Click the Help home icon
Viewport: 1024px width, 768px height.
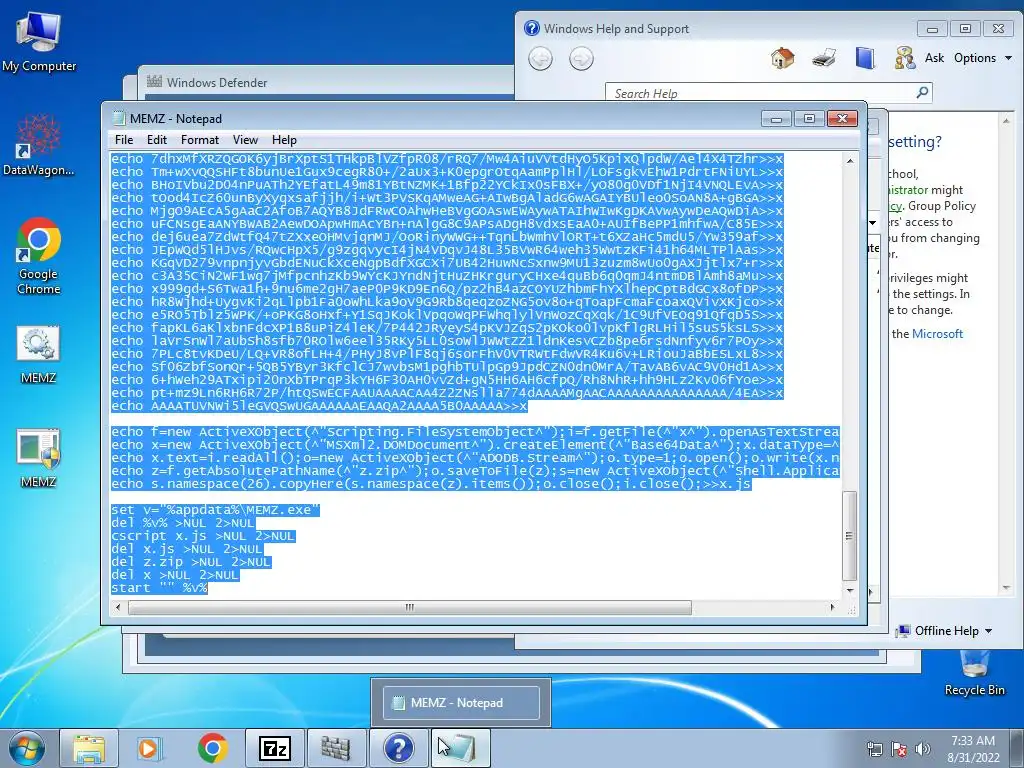[x=782, y=58]
